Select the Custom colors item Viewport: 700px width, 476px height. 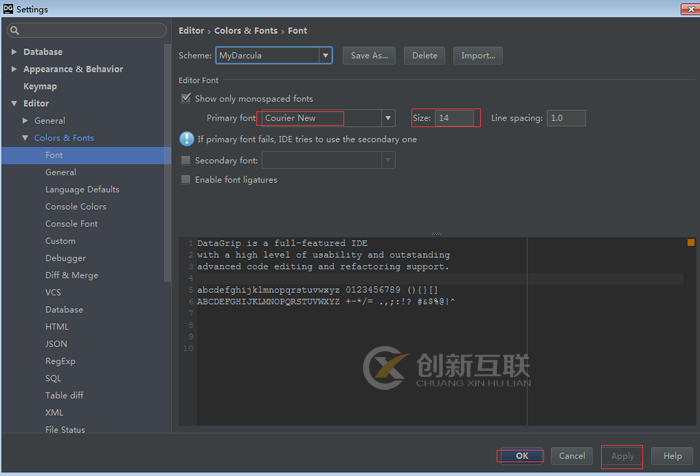60,241
